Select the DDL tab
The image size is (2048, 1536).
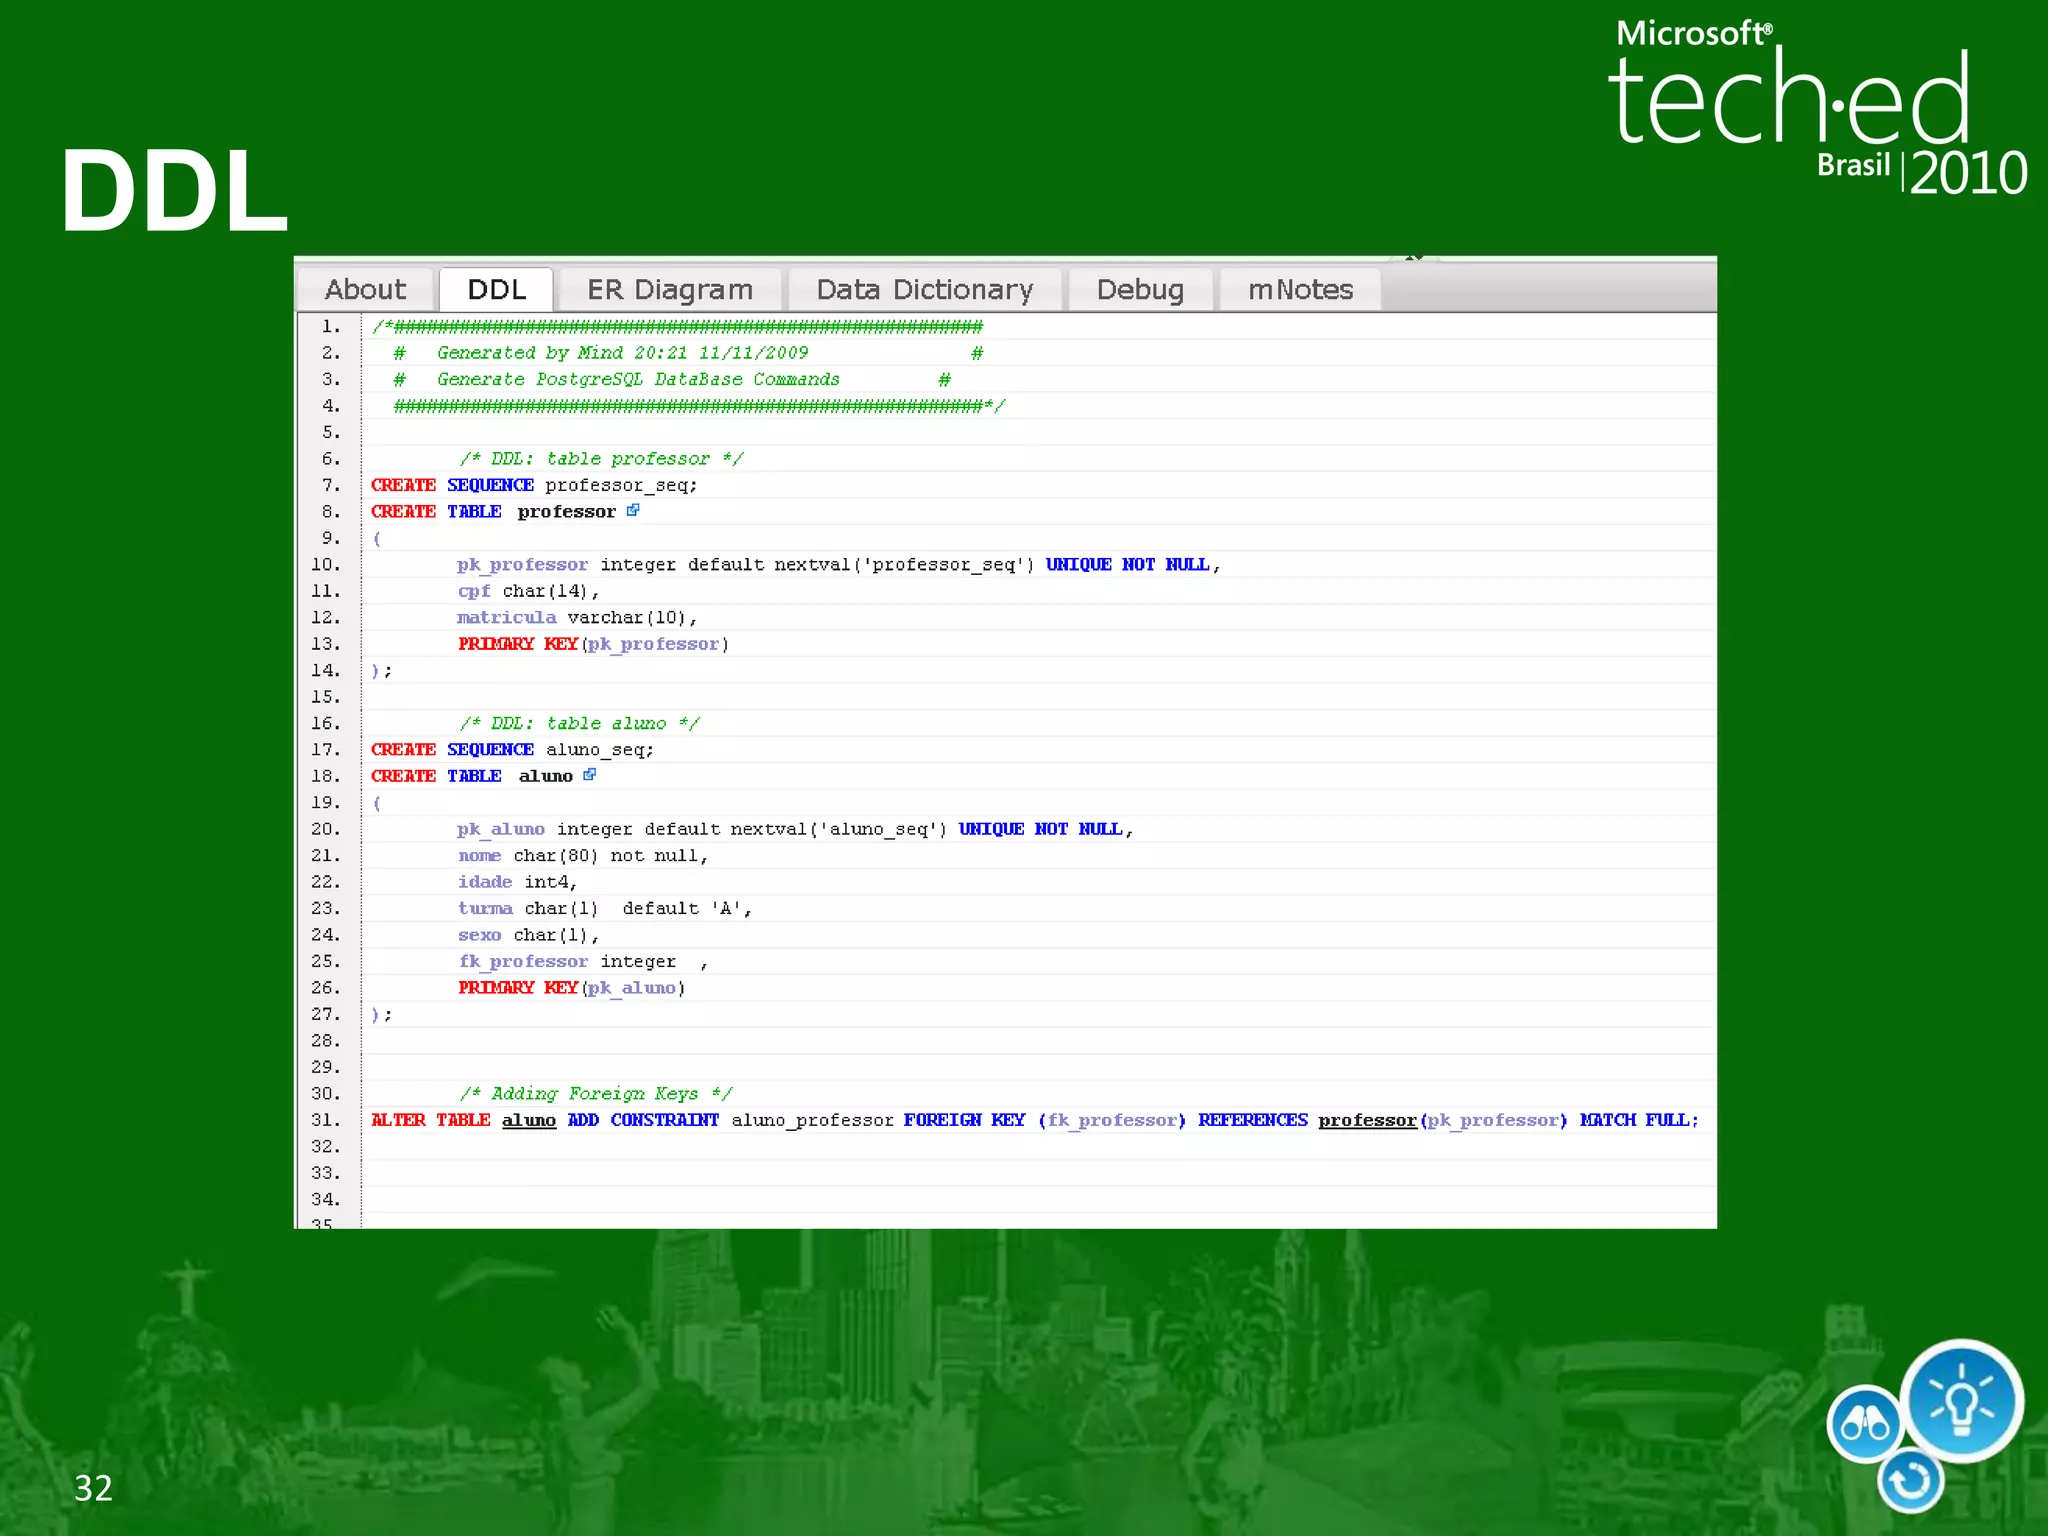pos(496,290)
